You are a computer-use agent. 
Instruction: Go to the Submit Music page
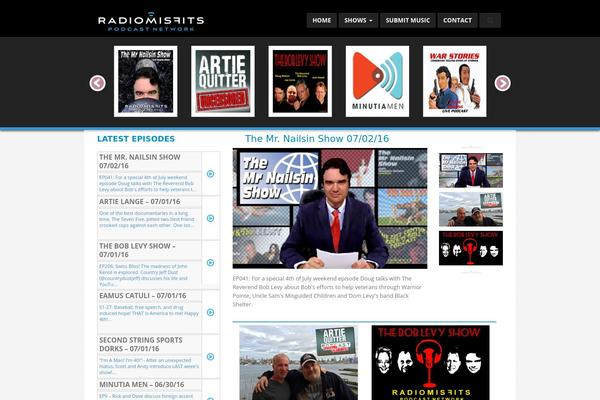tap(408, 20)
